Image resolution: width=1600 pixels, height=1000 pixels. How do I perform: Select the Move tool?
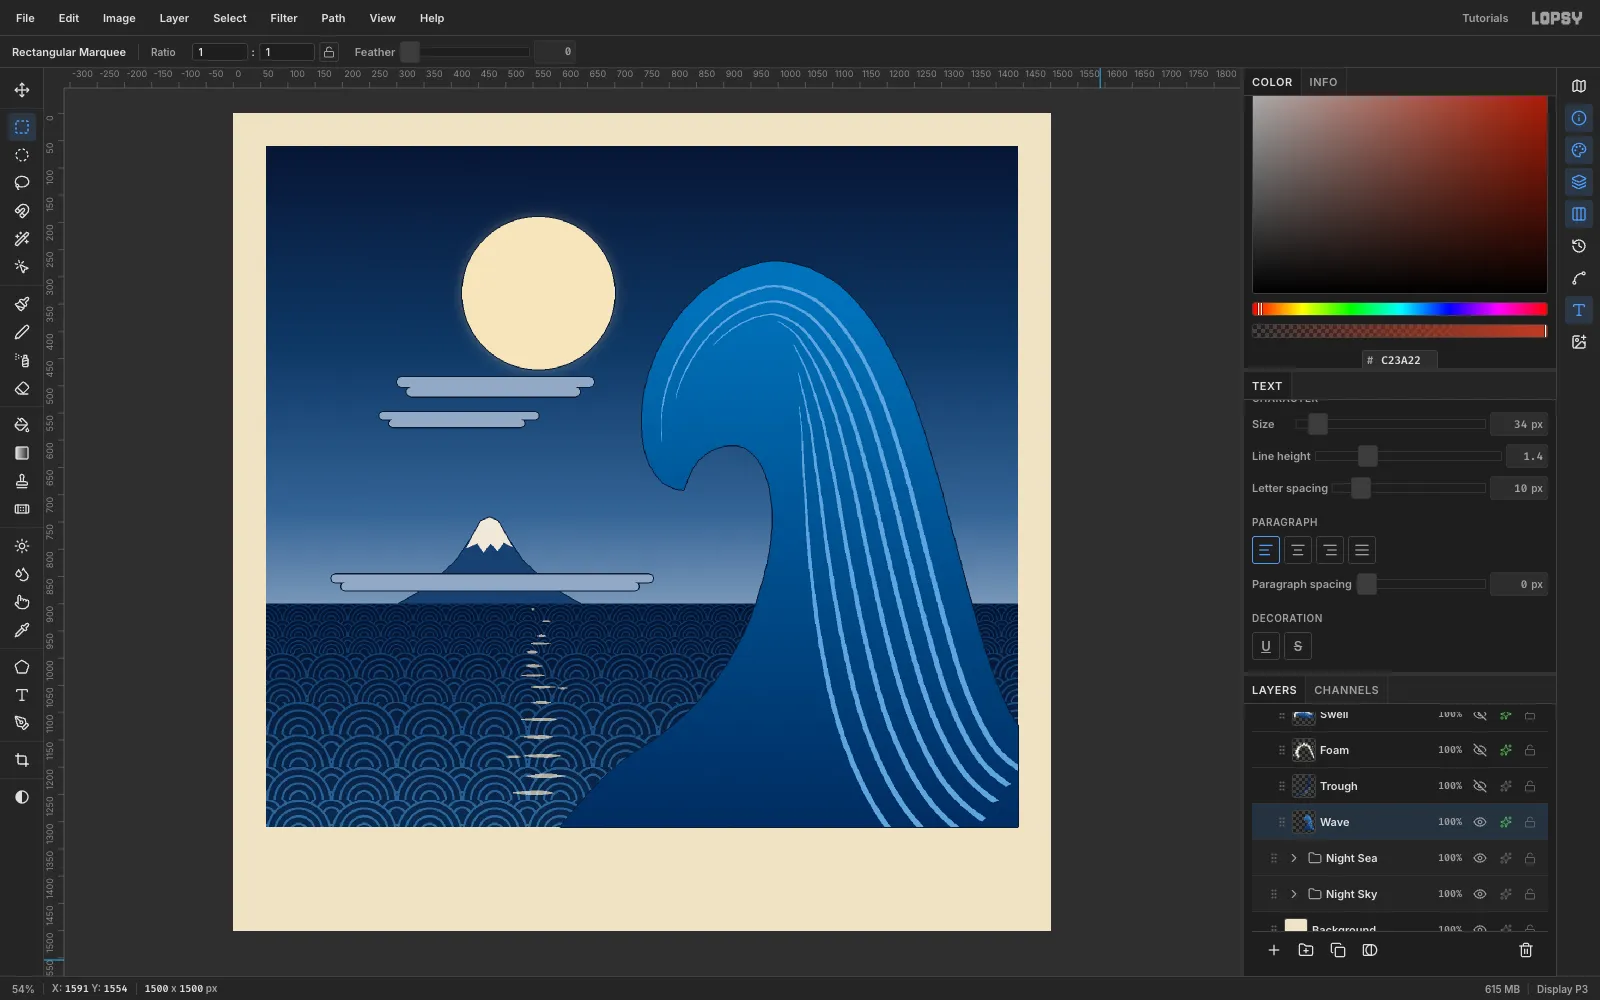(x=22, y=90)
